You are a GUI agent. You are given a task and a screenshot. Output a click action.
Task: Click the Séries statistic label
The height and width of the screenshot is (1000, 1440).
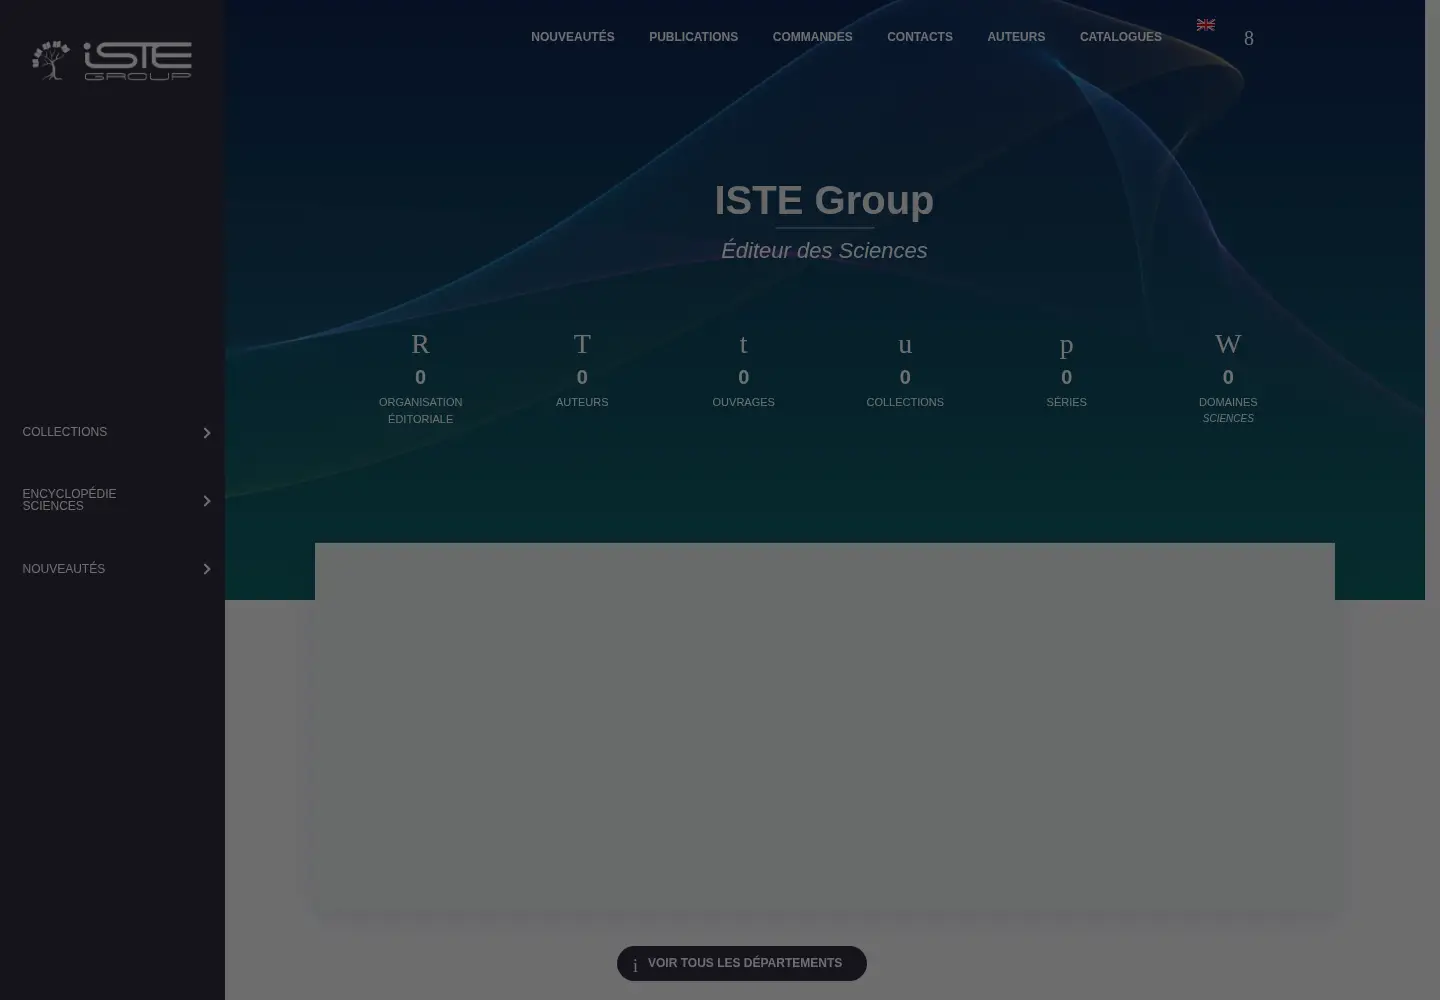click(1066, 402)
